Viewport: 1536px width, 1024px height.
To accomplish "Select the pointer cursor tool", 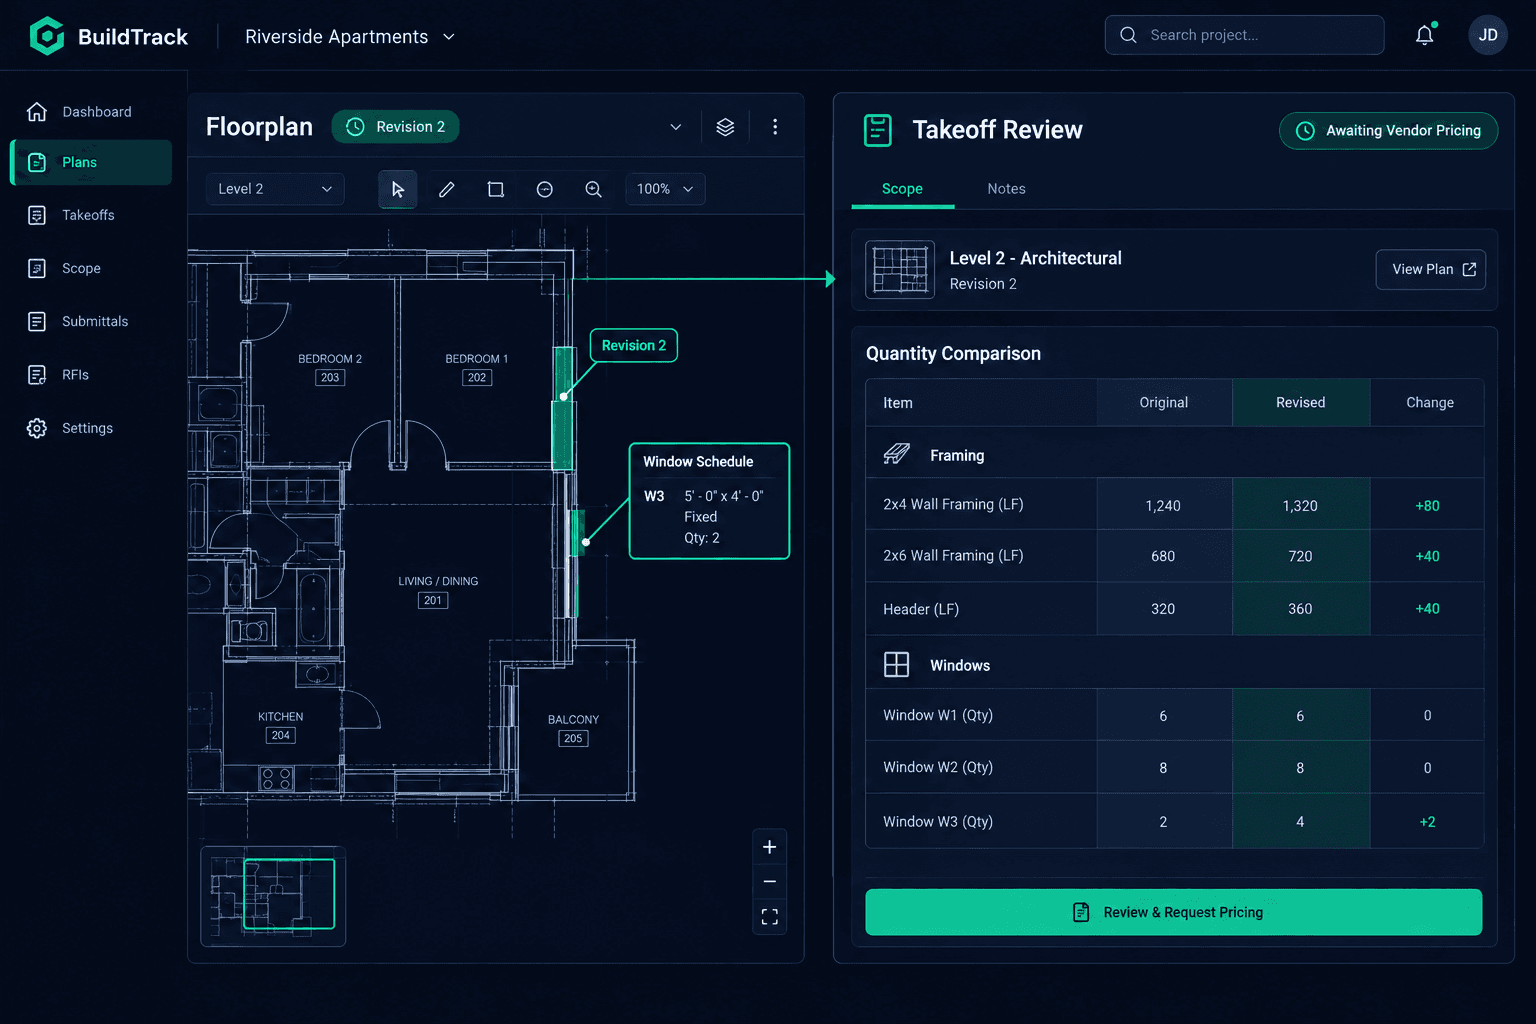I will [397, 189].
